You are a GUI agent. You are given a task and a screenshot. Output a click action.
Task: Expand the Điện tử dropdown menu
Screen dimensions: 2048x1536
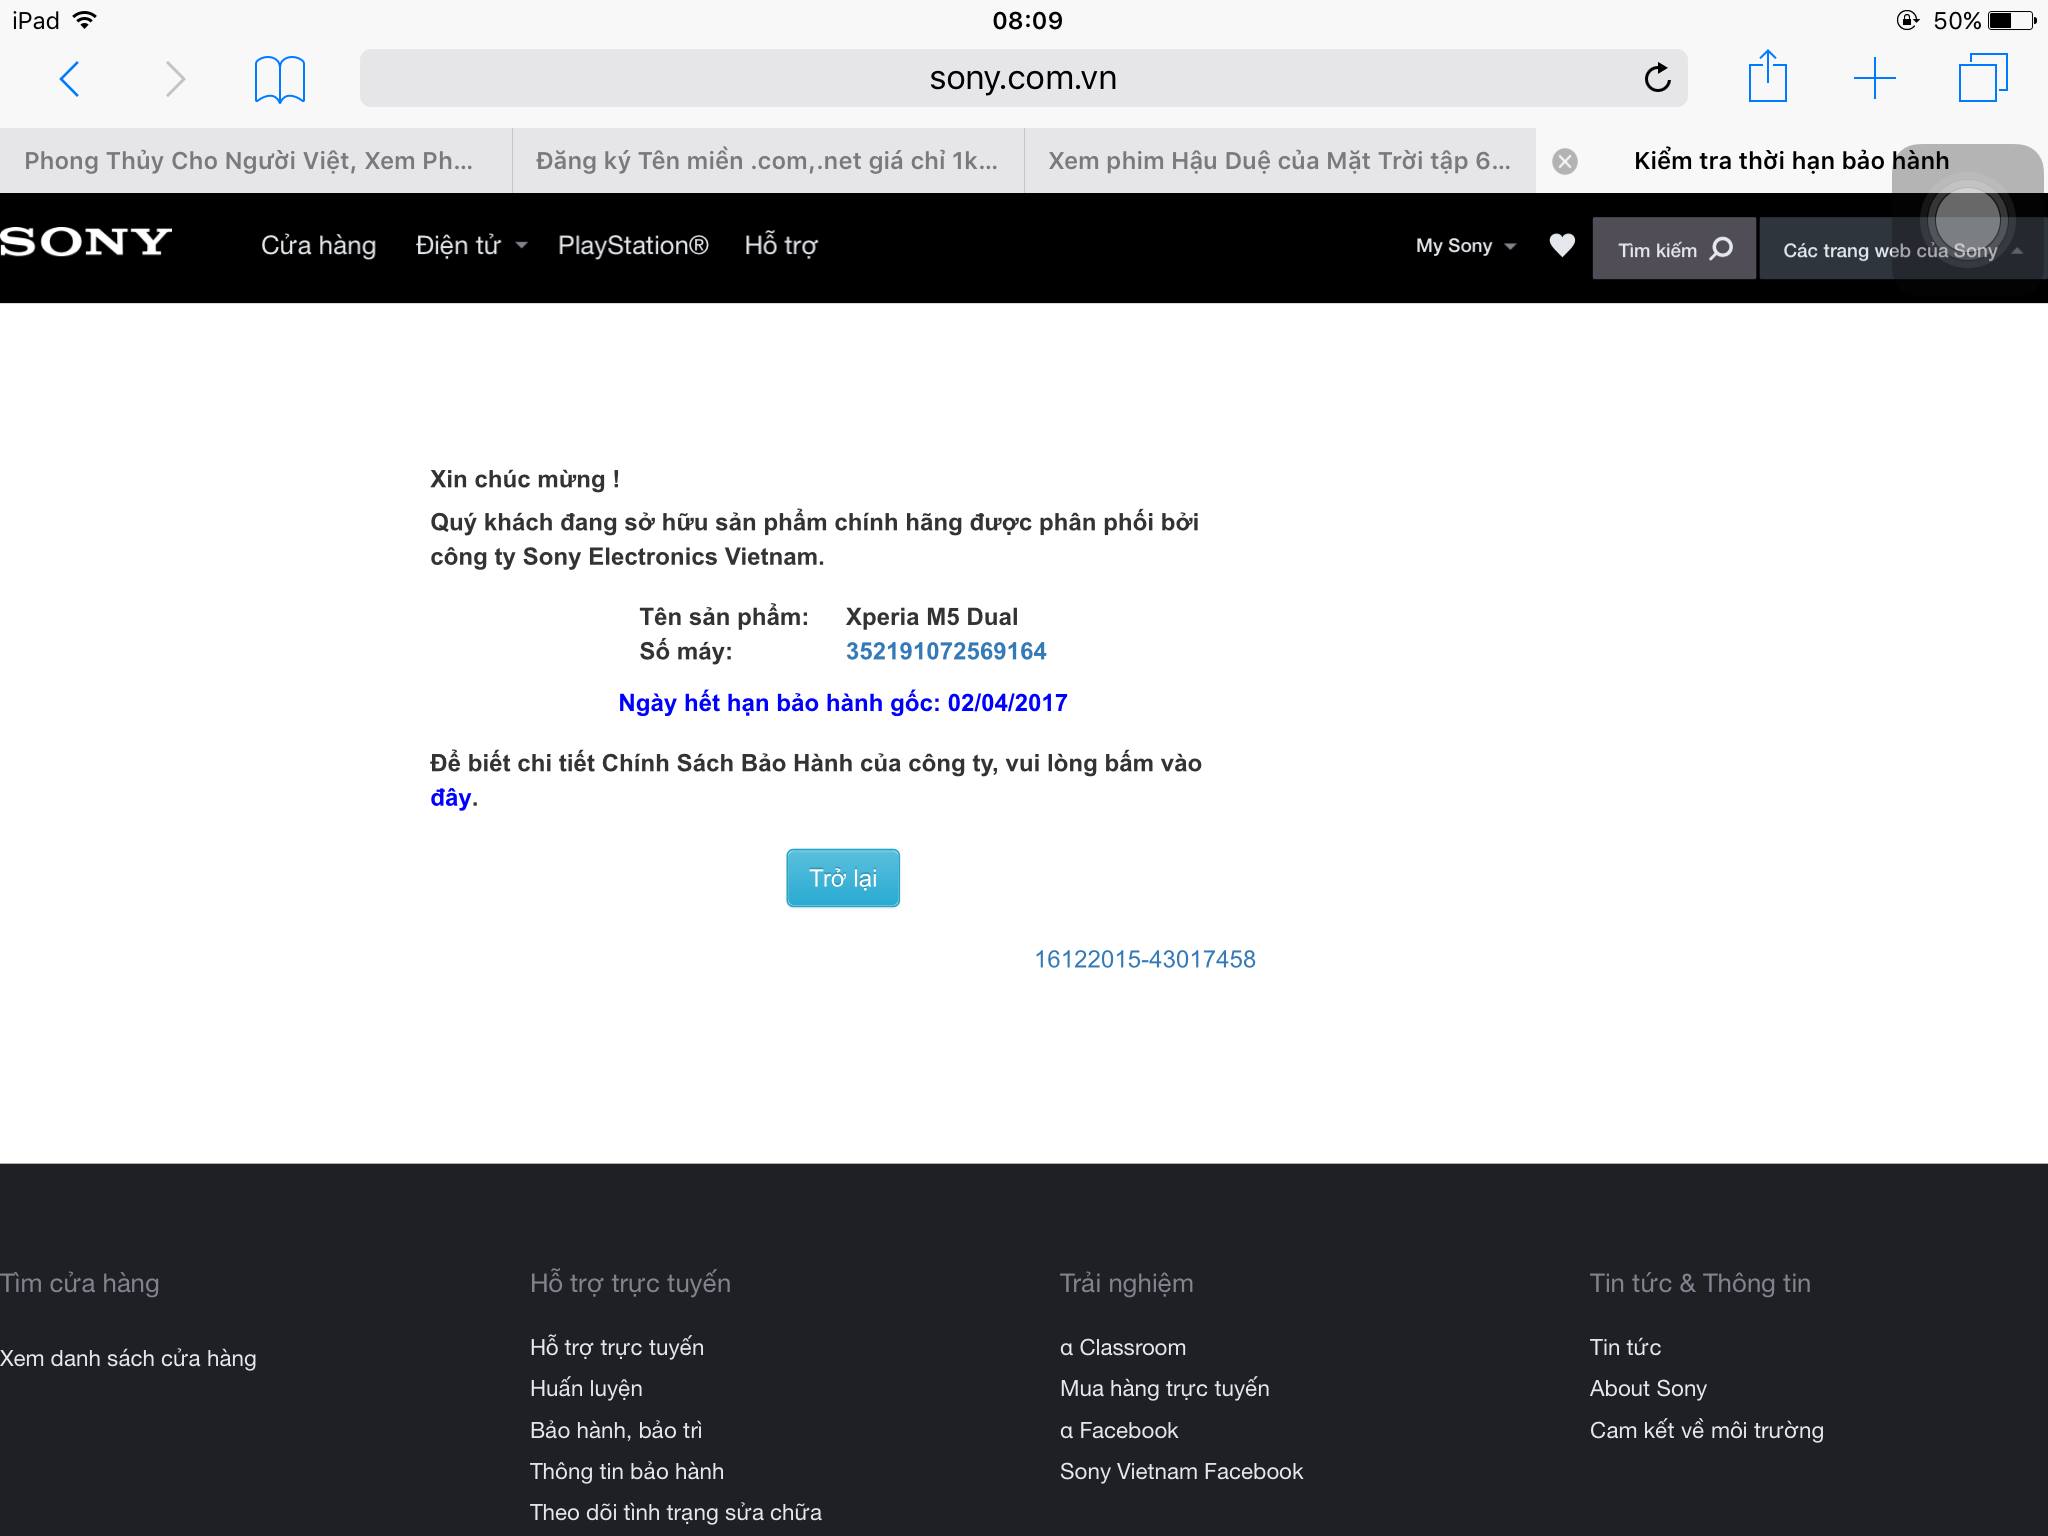[x=471, y=245]
